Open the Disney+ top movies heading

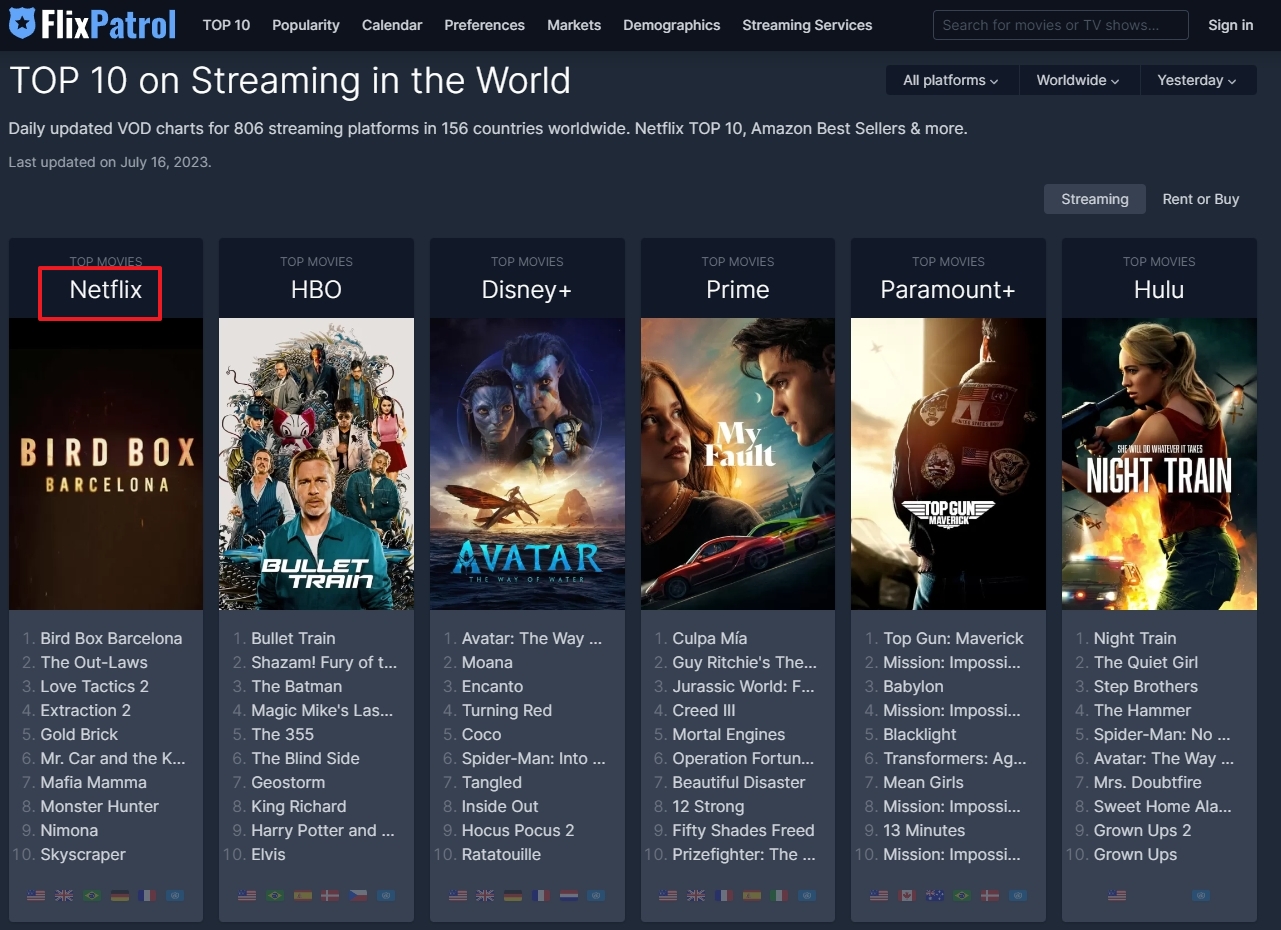527,290
